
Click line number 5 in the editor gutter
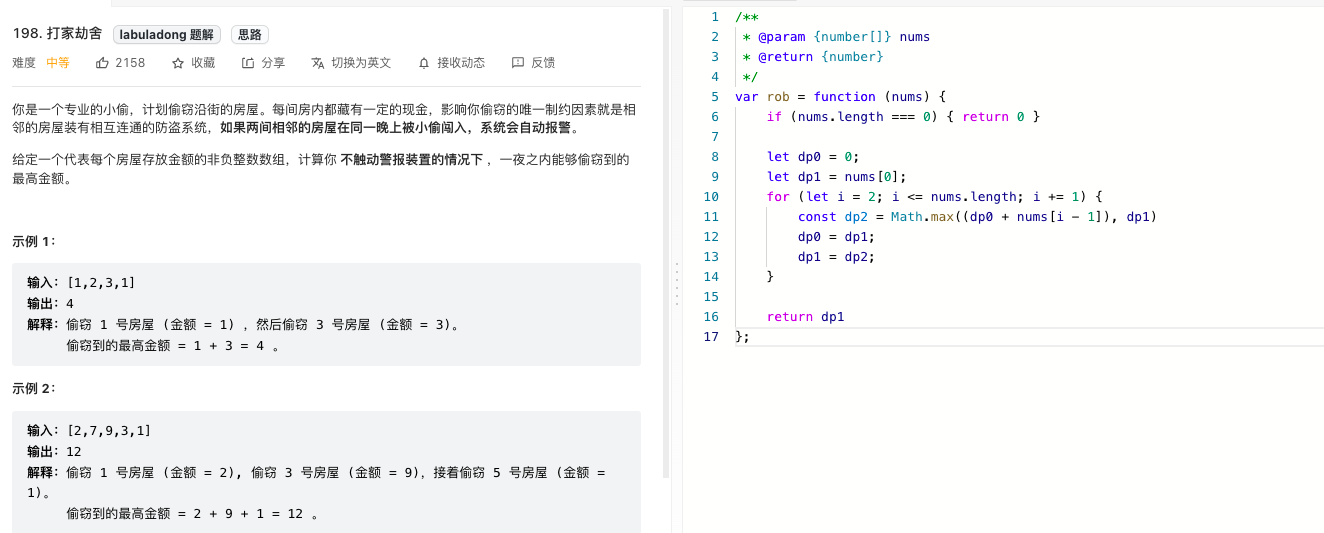tap(714, 97)
